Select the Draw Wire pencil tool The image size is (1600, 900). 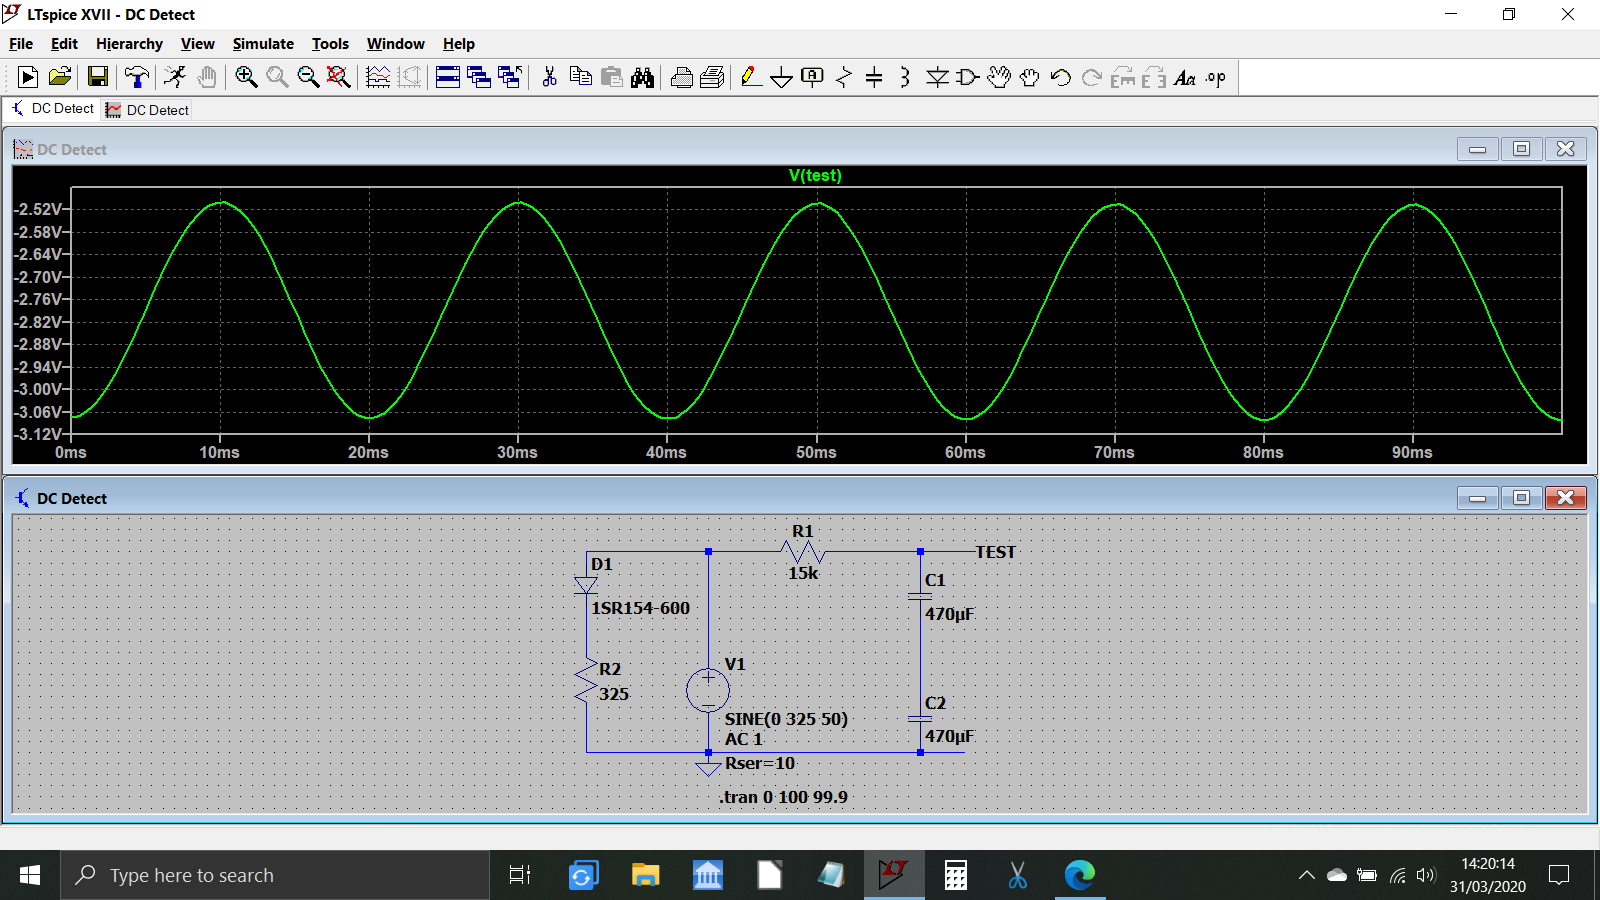point(751,77)
